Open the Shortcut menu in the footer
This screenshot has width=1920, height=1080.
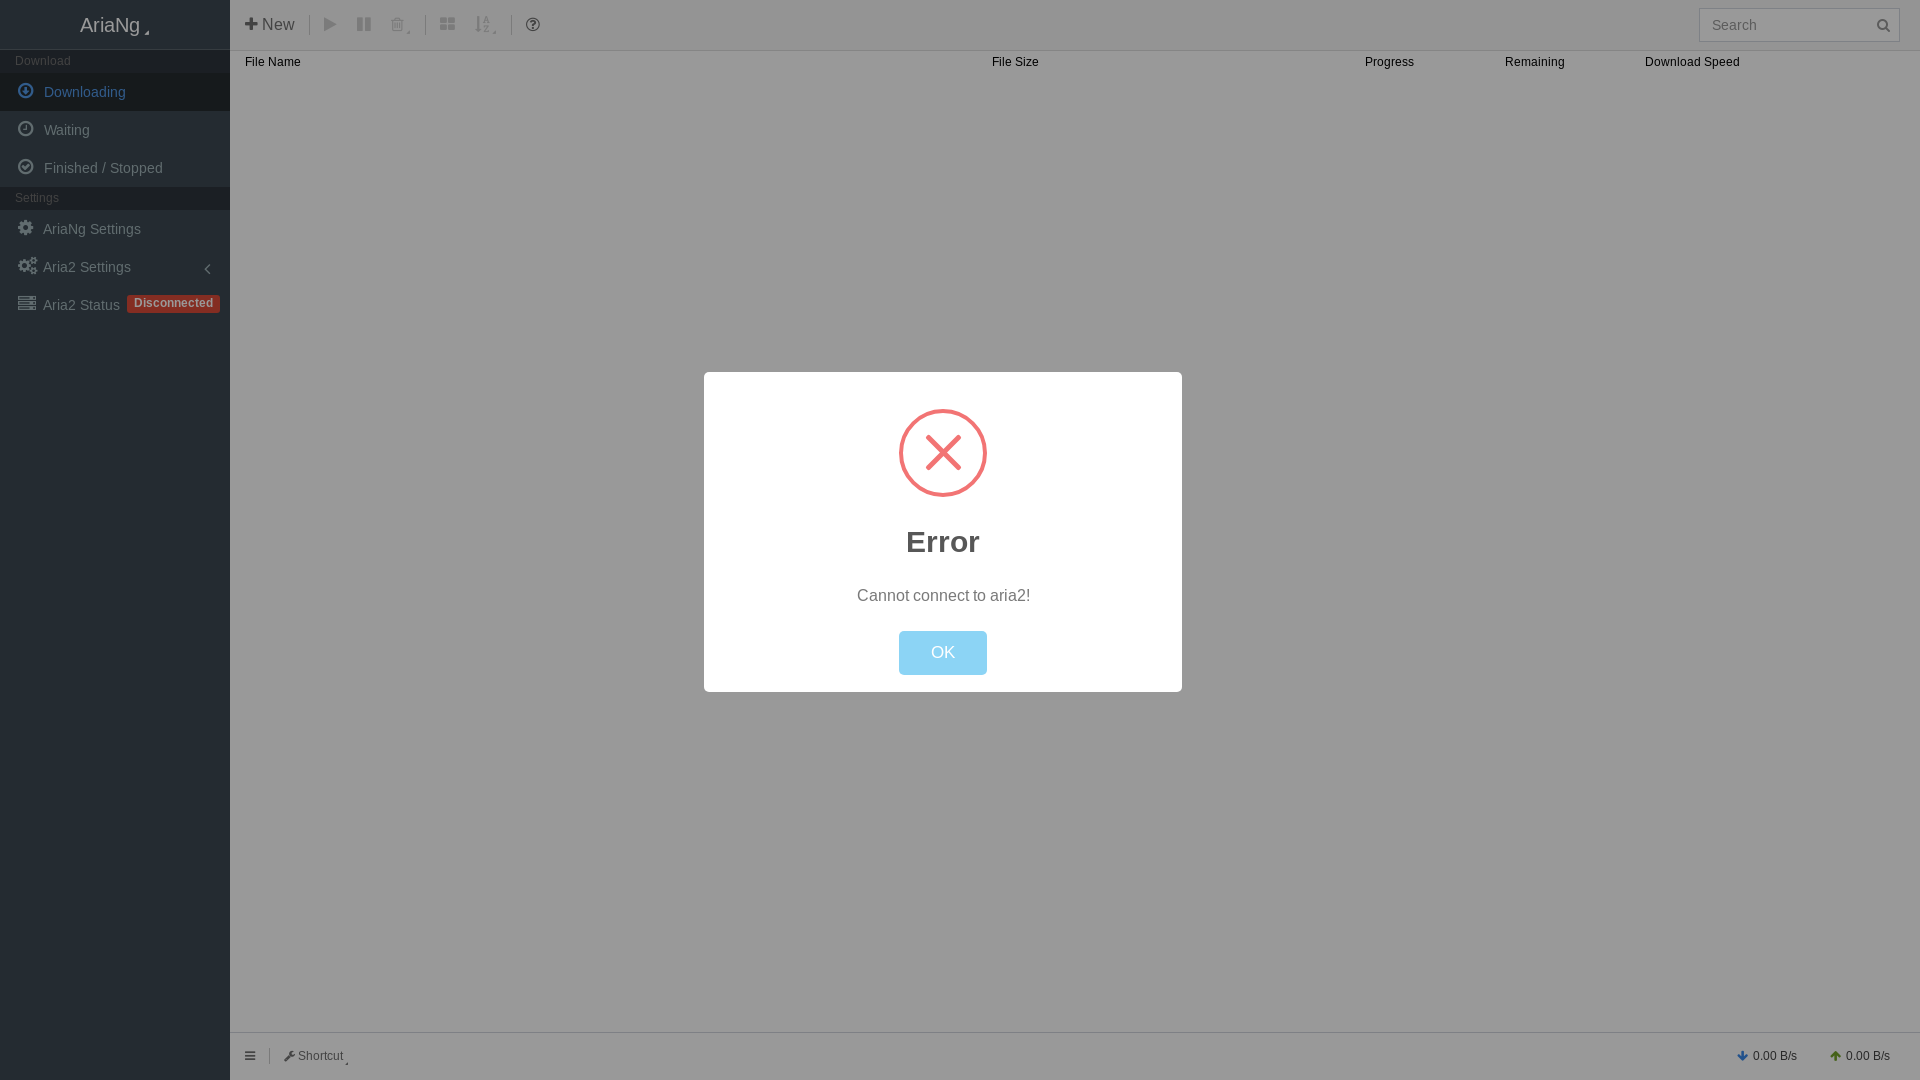pyautogui.click(x=316, y=1056)
